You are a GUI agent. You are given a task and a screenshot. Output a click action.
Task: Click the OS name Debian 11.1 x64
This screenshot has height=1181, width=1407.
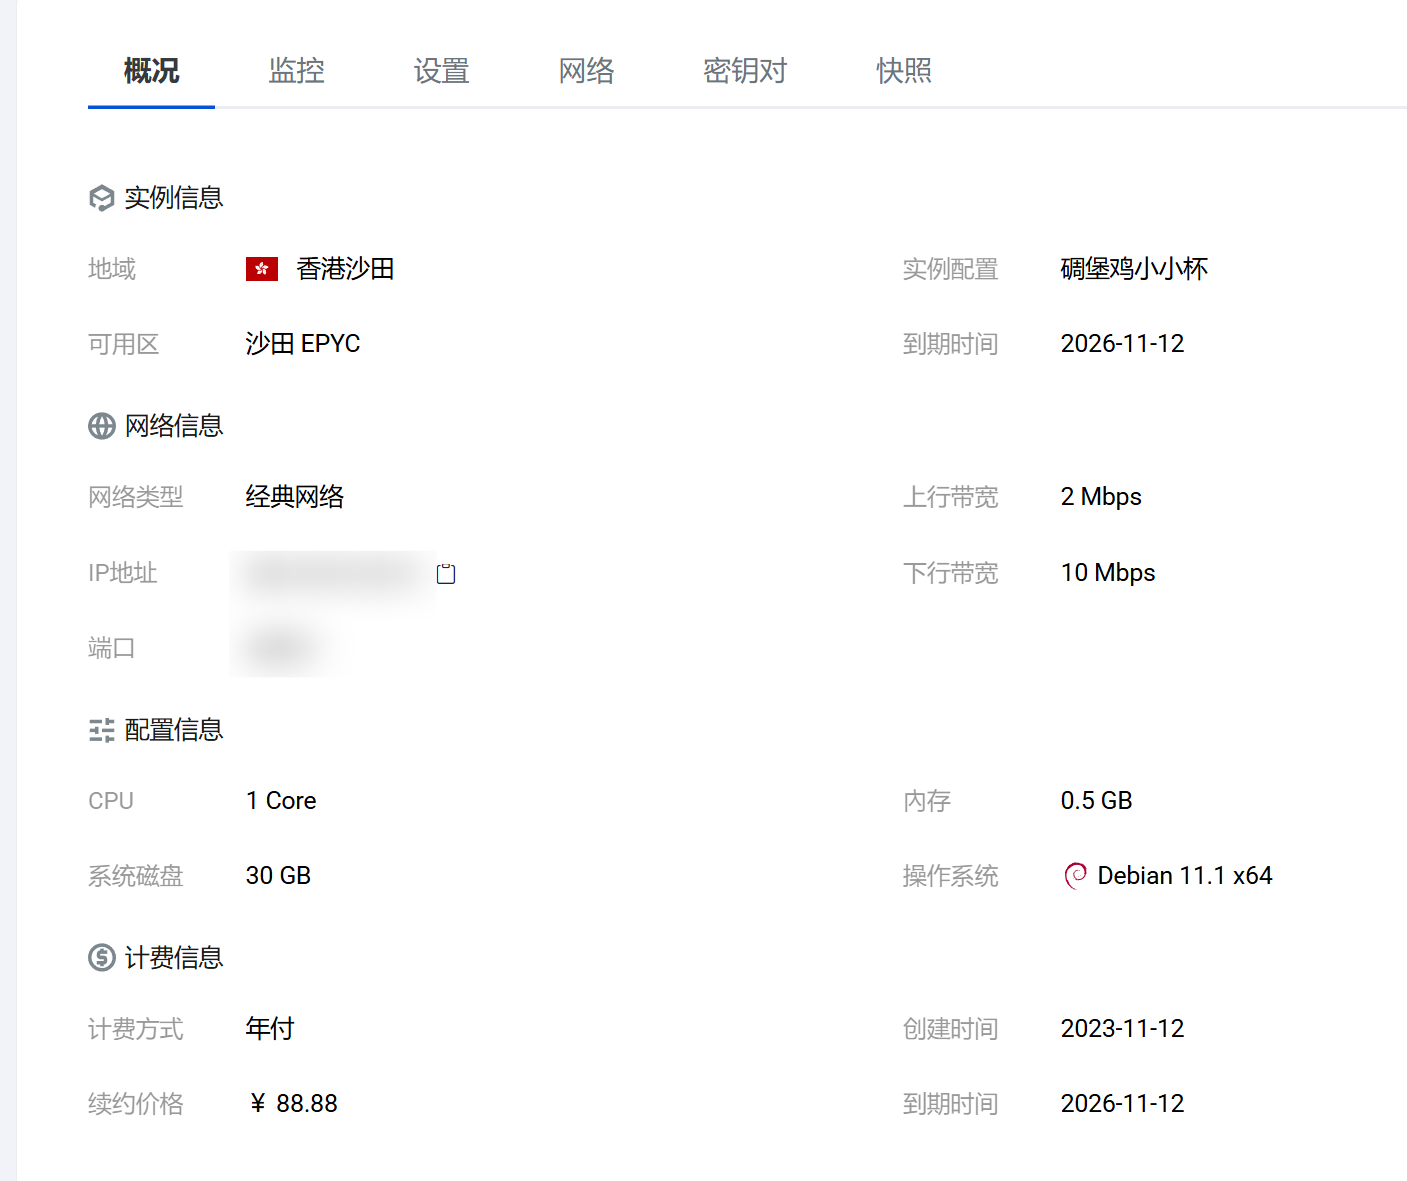coord(1185,876)
